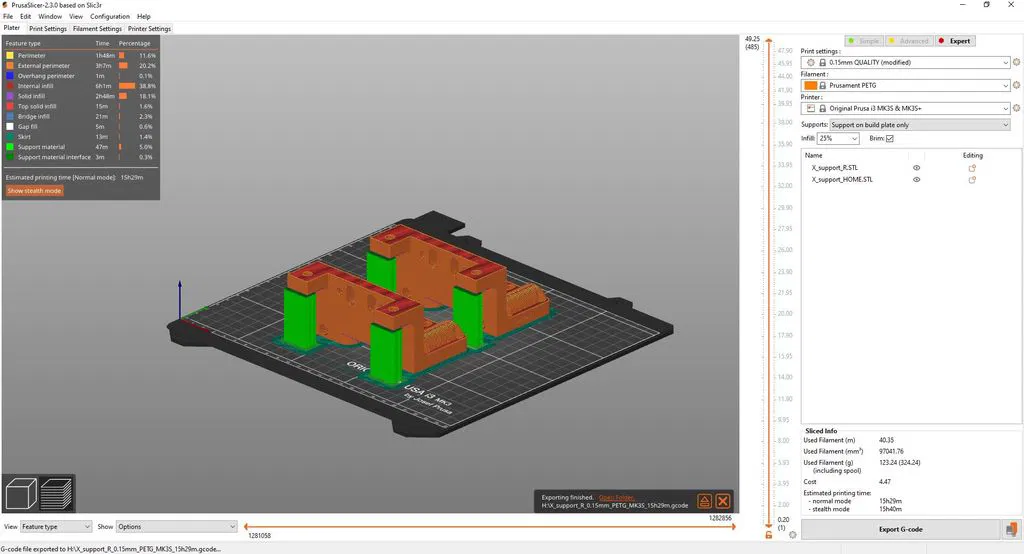Open the Printer preset dropdown
This screenshot has height=554, width=1024.
click(x=906, y=108)
